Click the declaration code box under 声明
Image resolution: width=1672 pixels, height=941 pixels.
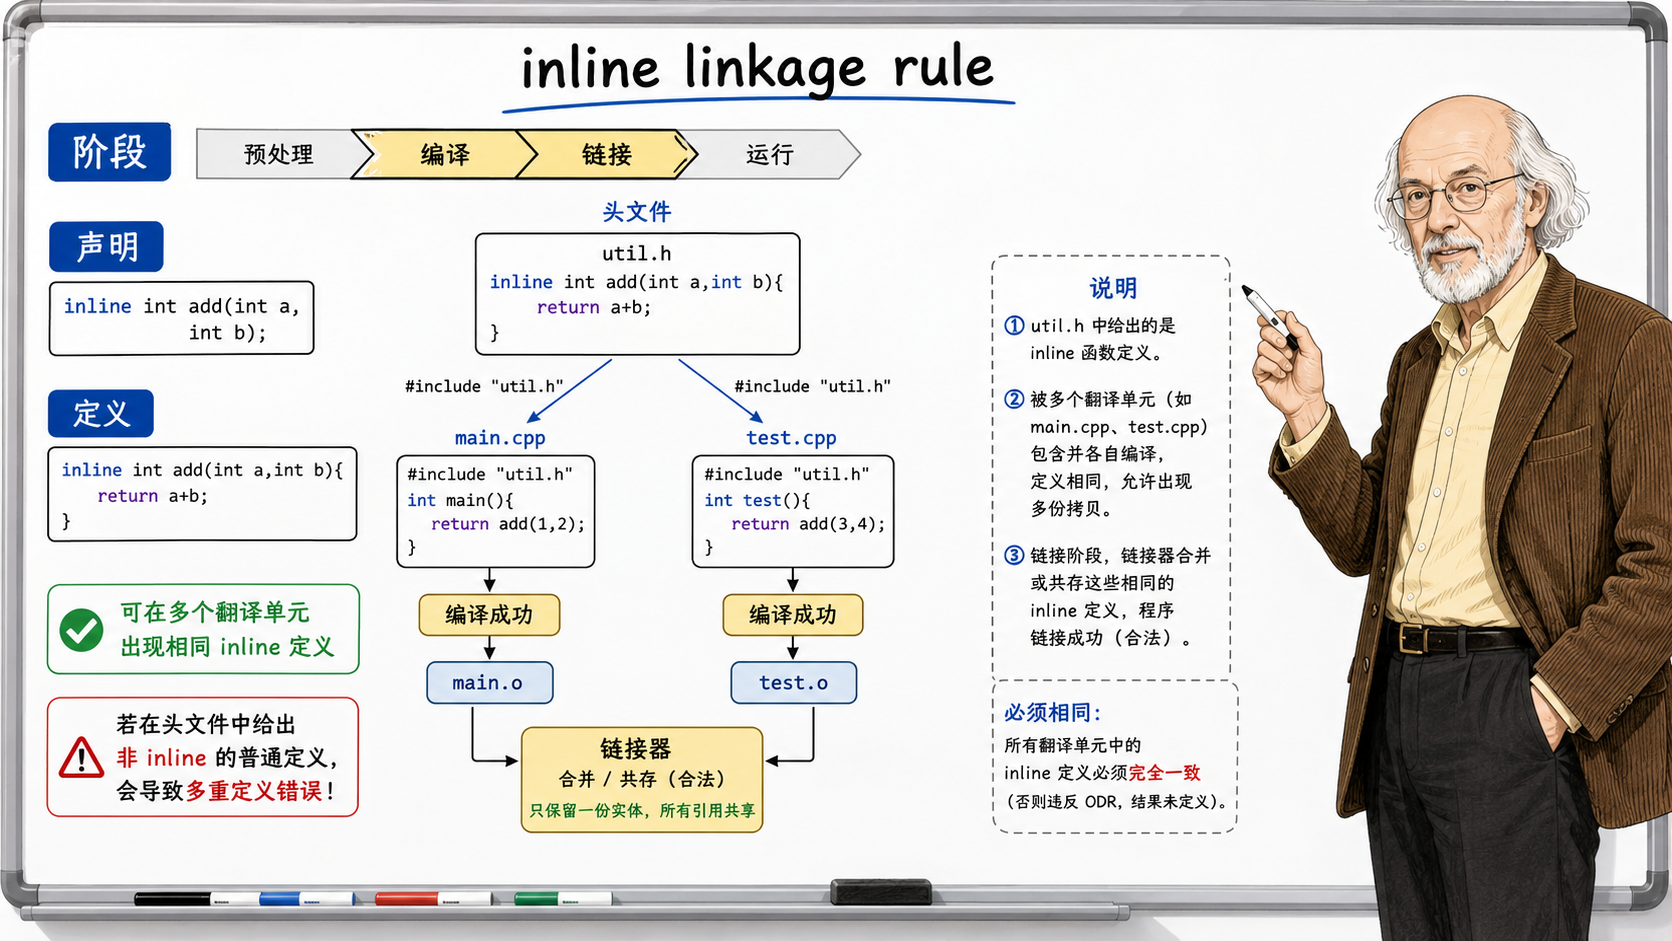click(x=181, y=318)
